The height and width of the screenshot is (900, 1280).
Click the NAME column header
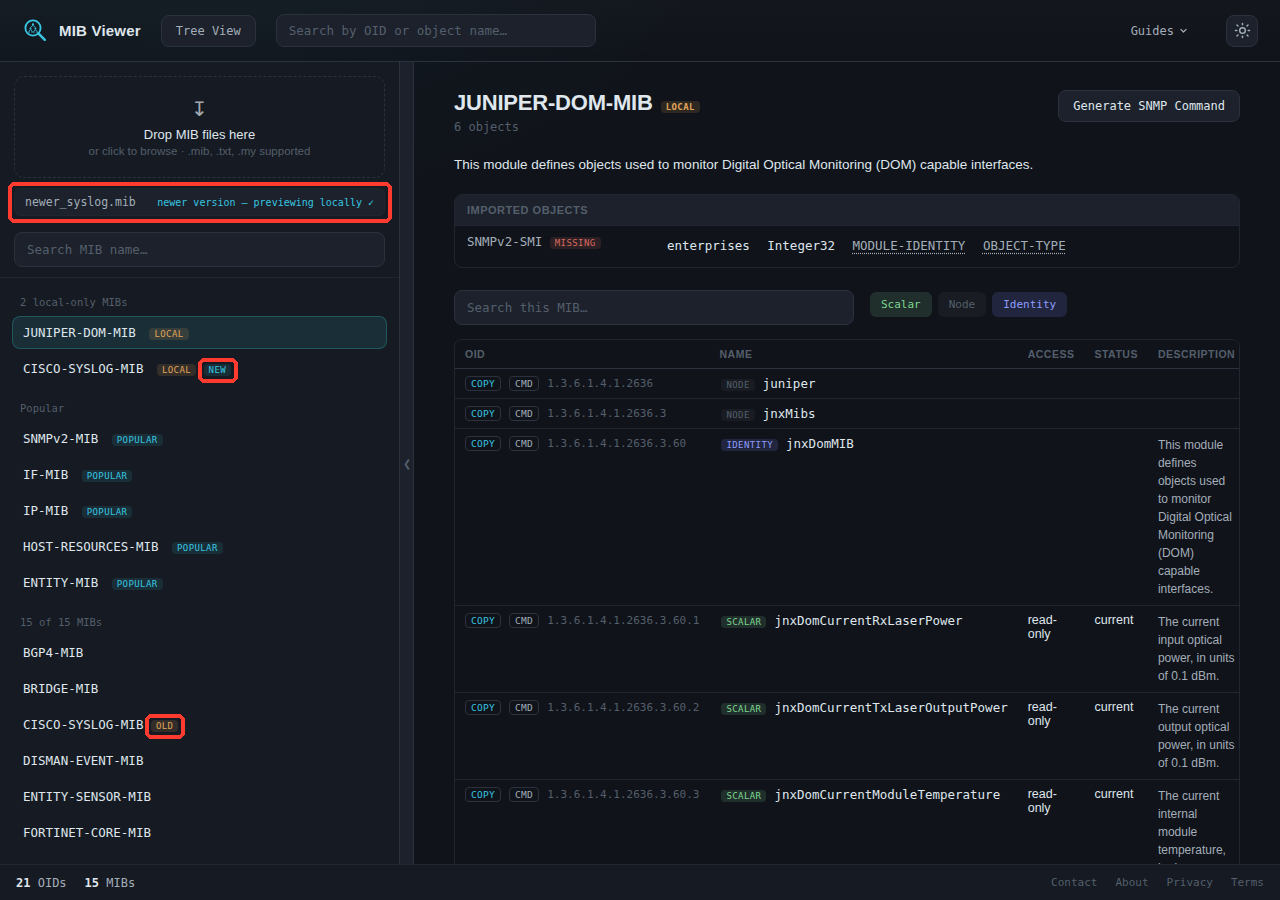tap(736, 354)
